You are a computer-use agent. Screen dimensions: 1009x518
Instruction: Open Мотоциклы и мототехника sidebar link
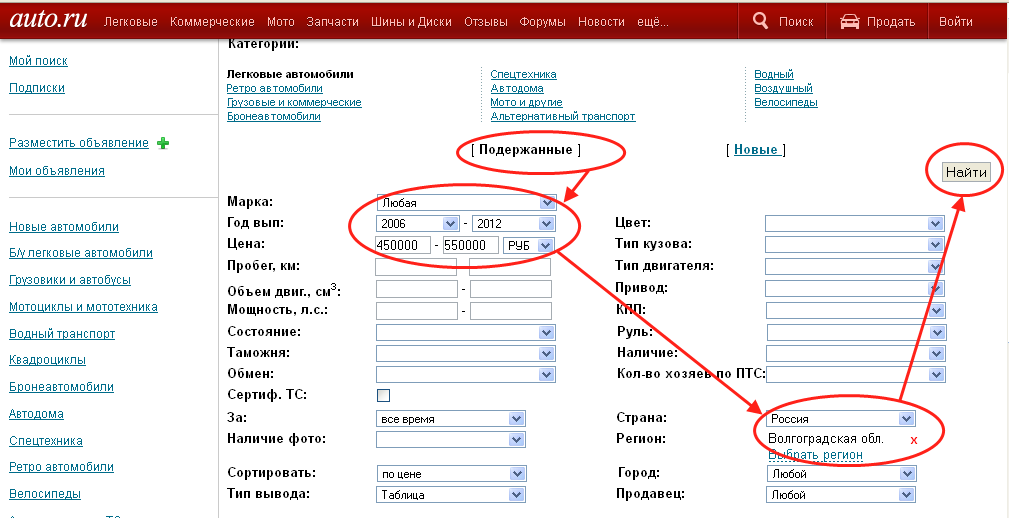point(83,307)
